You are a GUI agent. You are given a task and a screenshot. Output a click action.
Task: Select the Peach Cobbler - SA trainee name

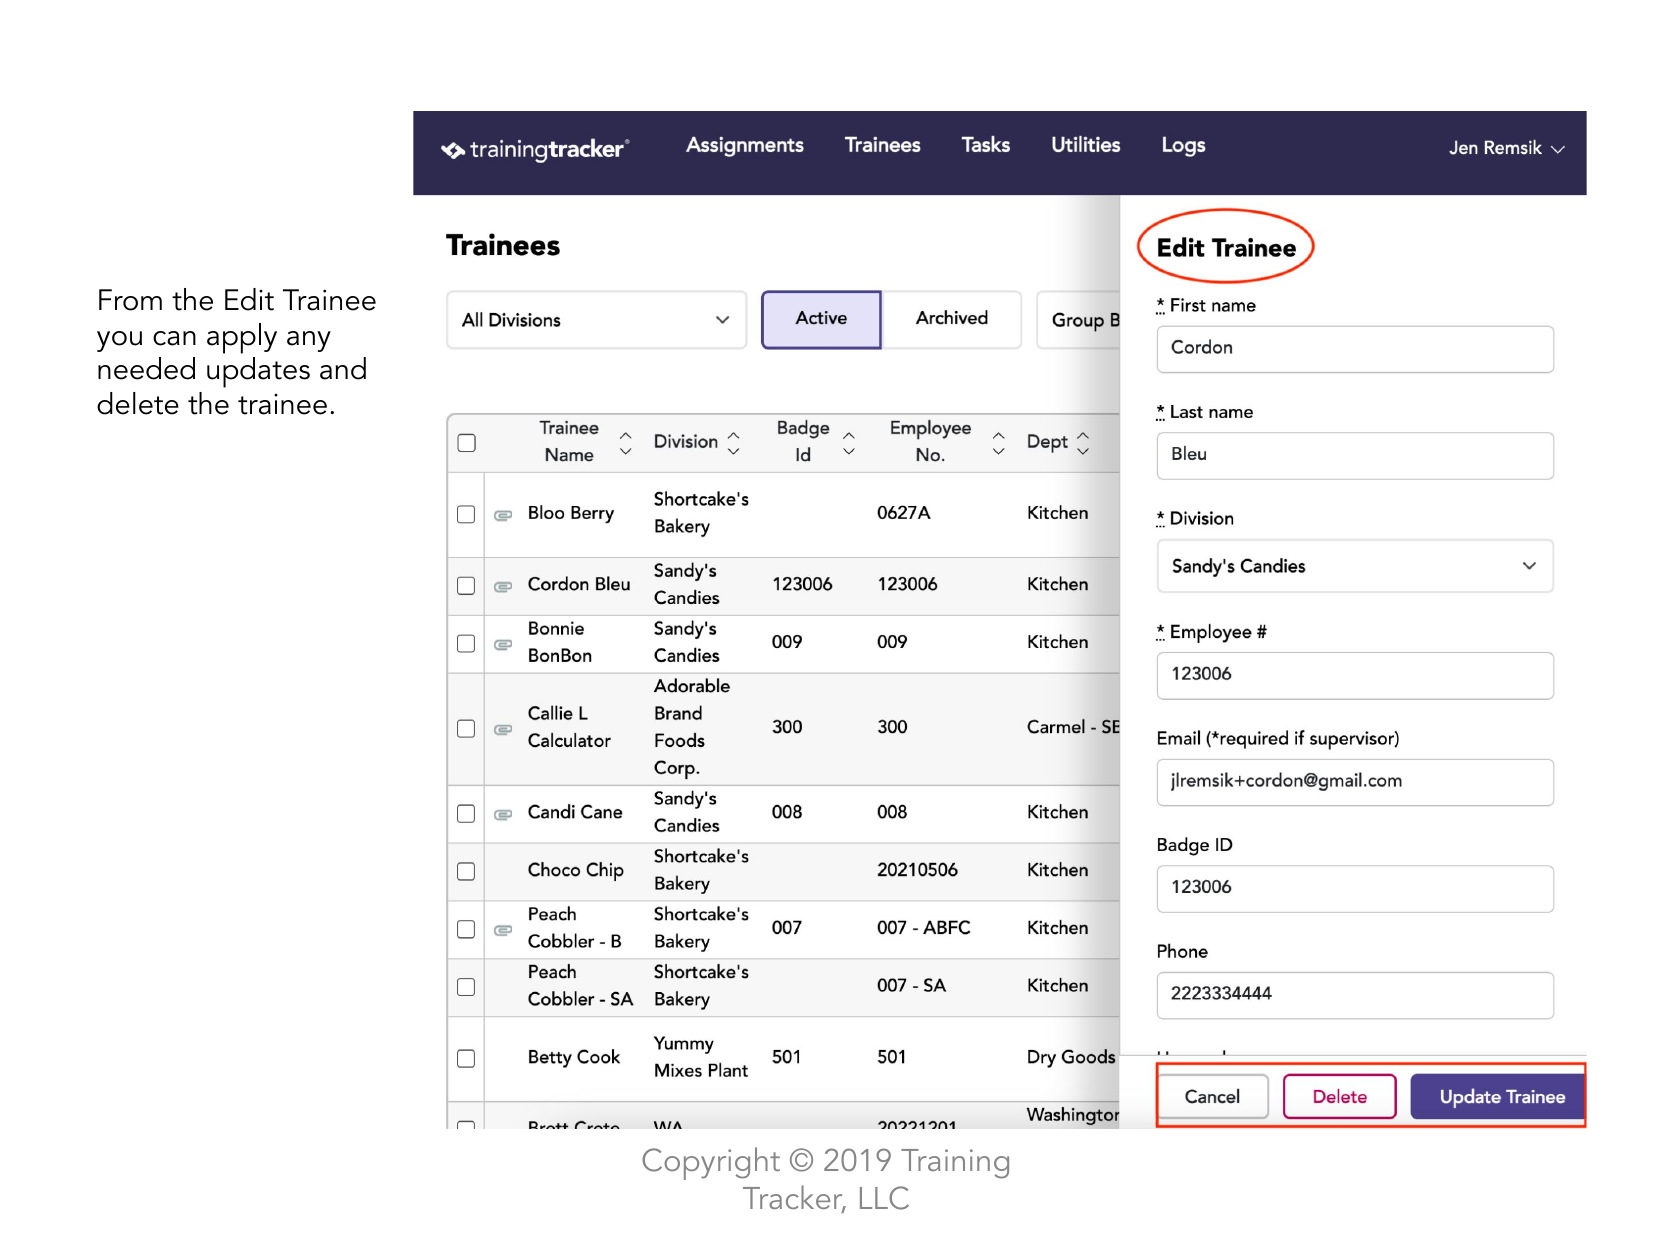coord(580,986)
